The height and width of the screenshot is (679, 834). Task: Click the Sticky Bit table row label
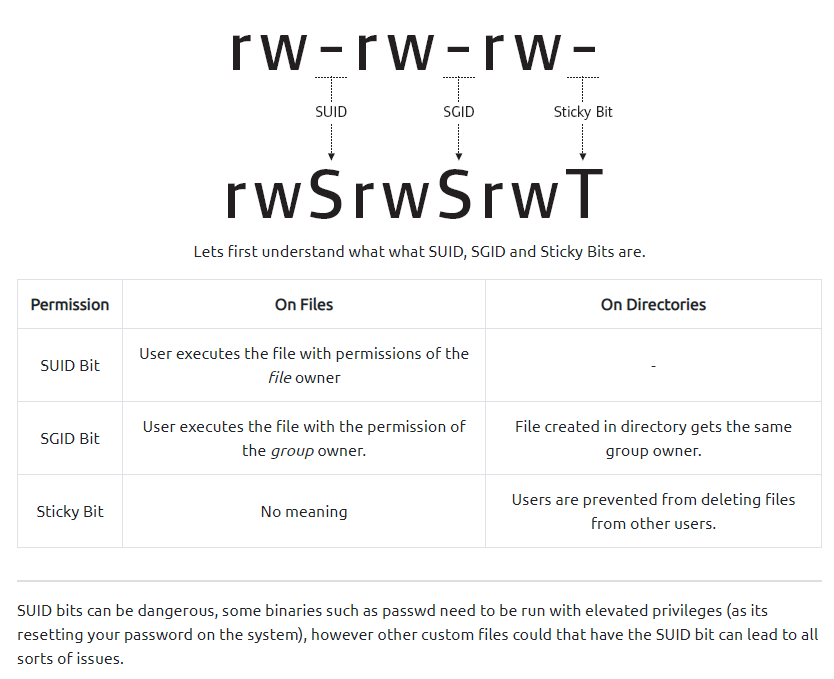[70, 512]
